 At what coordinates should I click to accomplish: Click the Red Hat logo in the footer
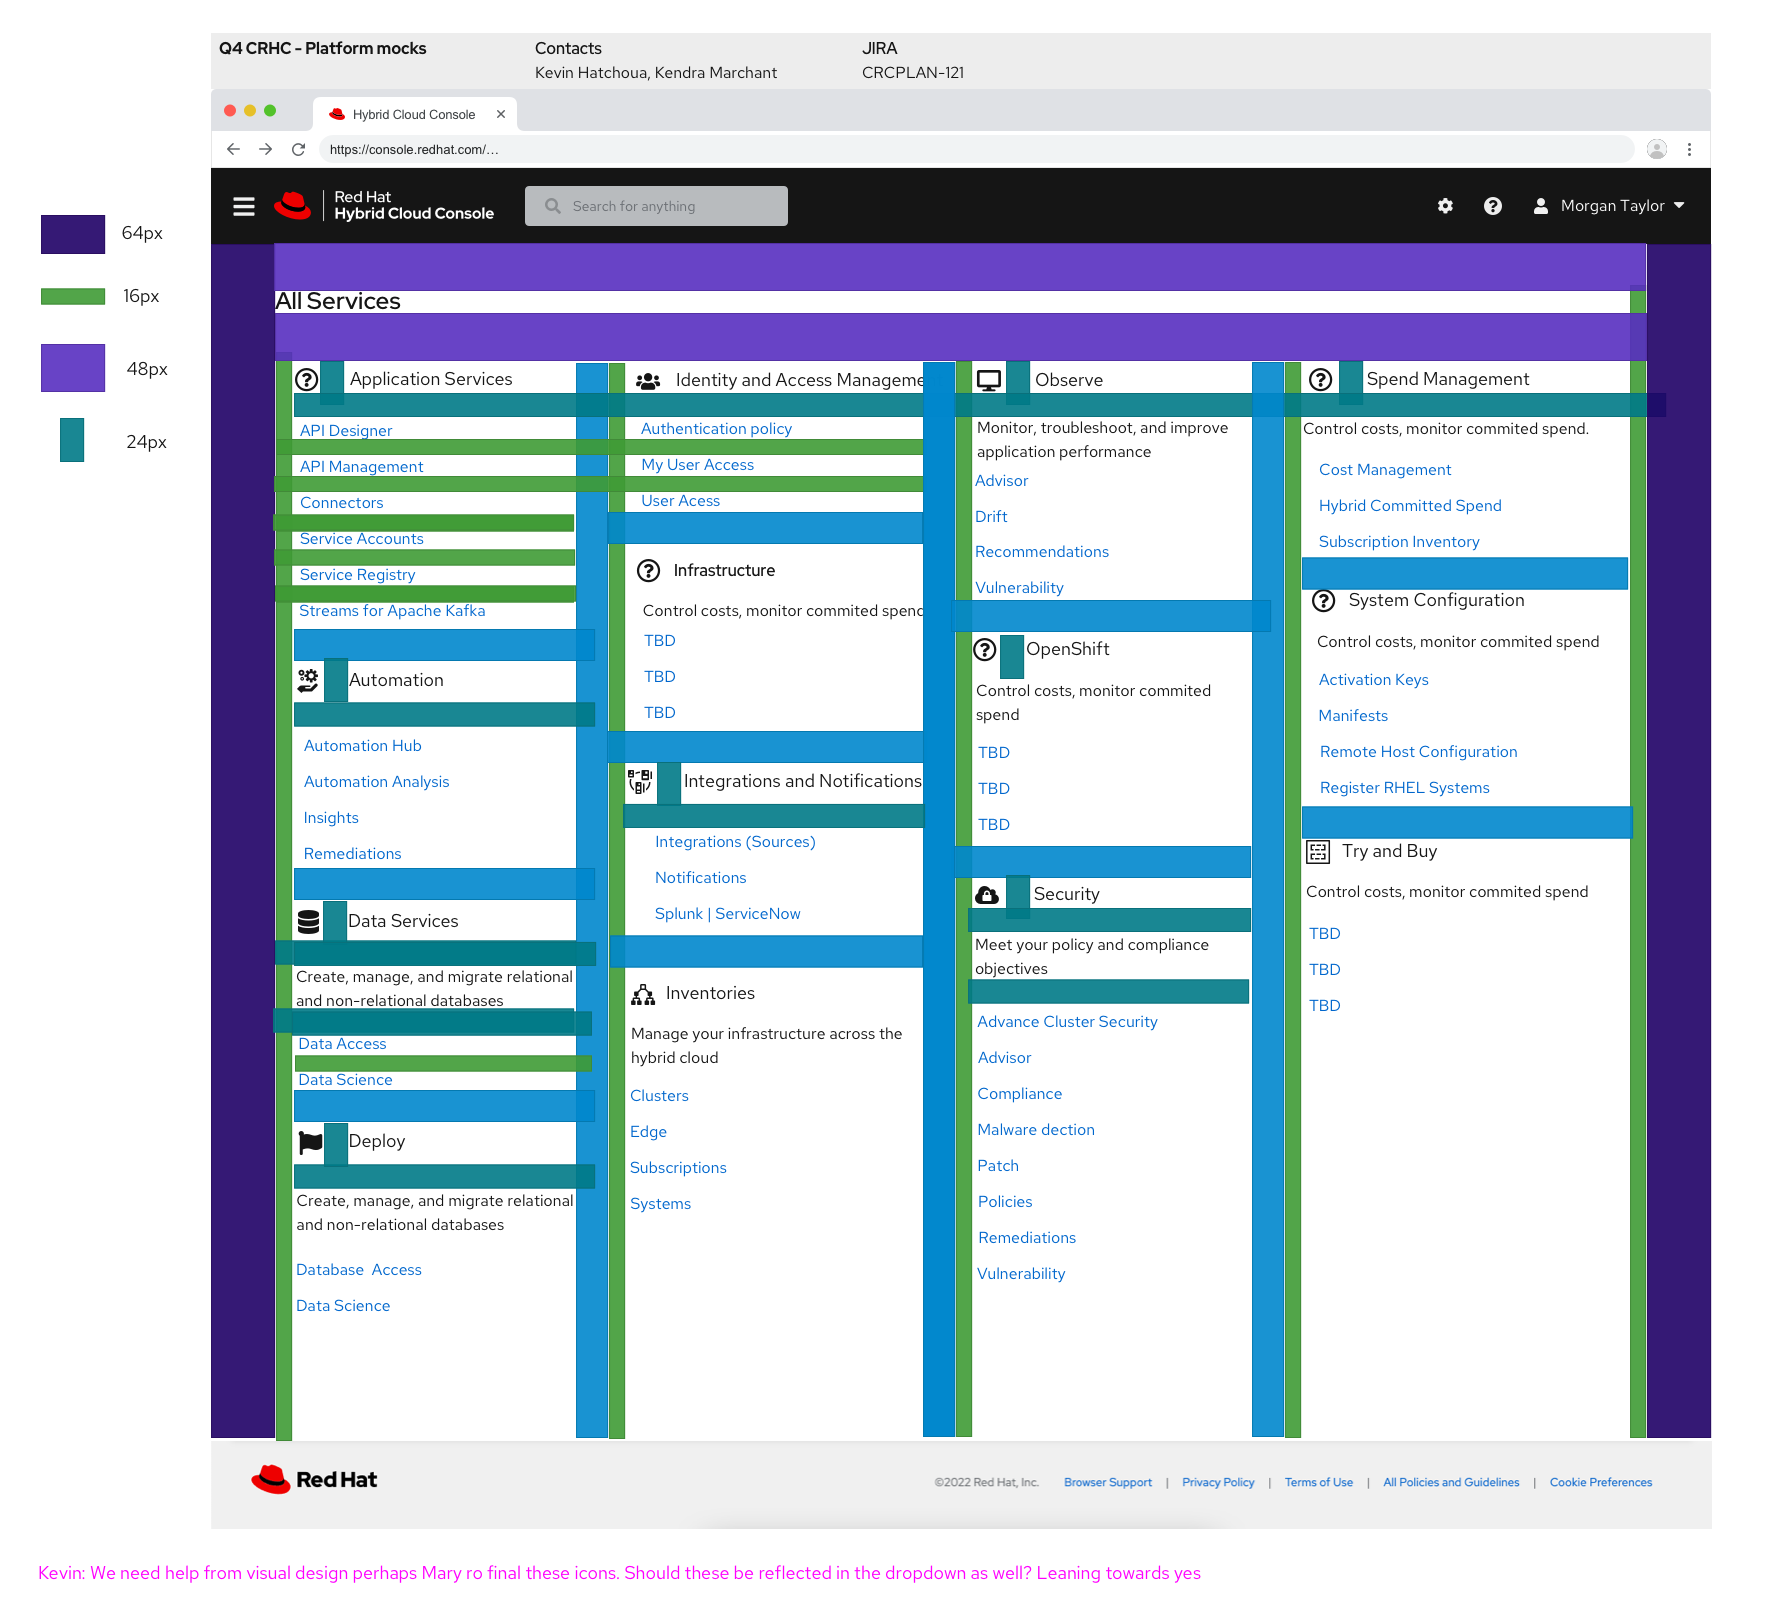314,1480
